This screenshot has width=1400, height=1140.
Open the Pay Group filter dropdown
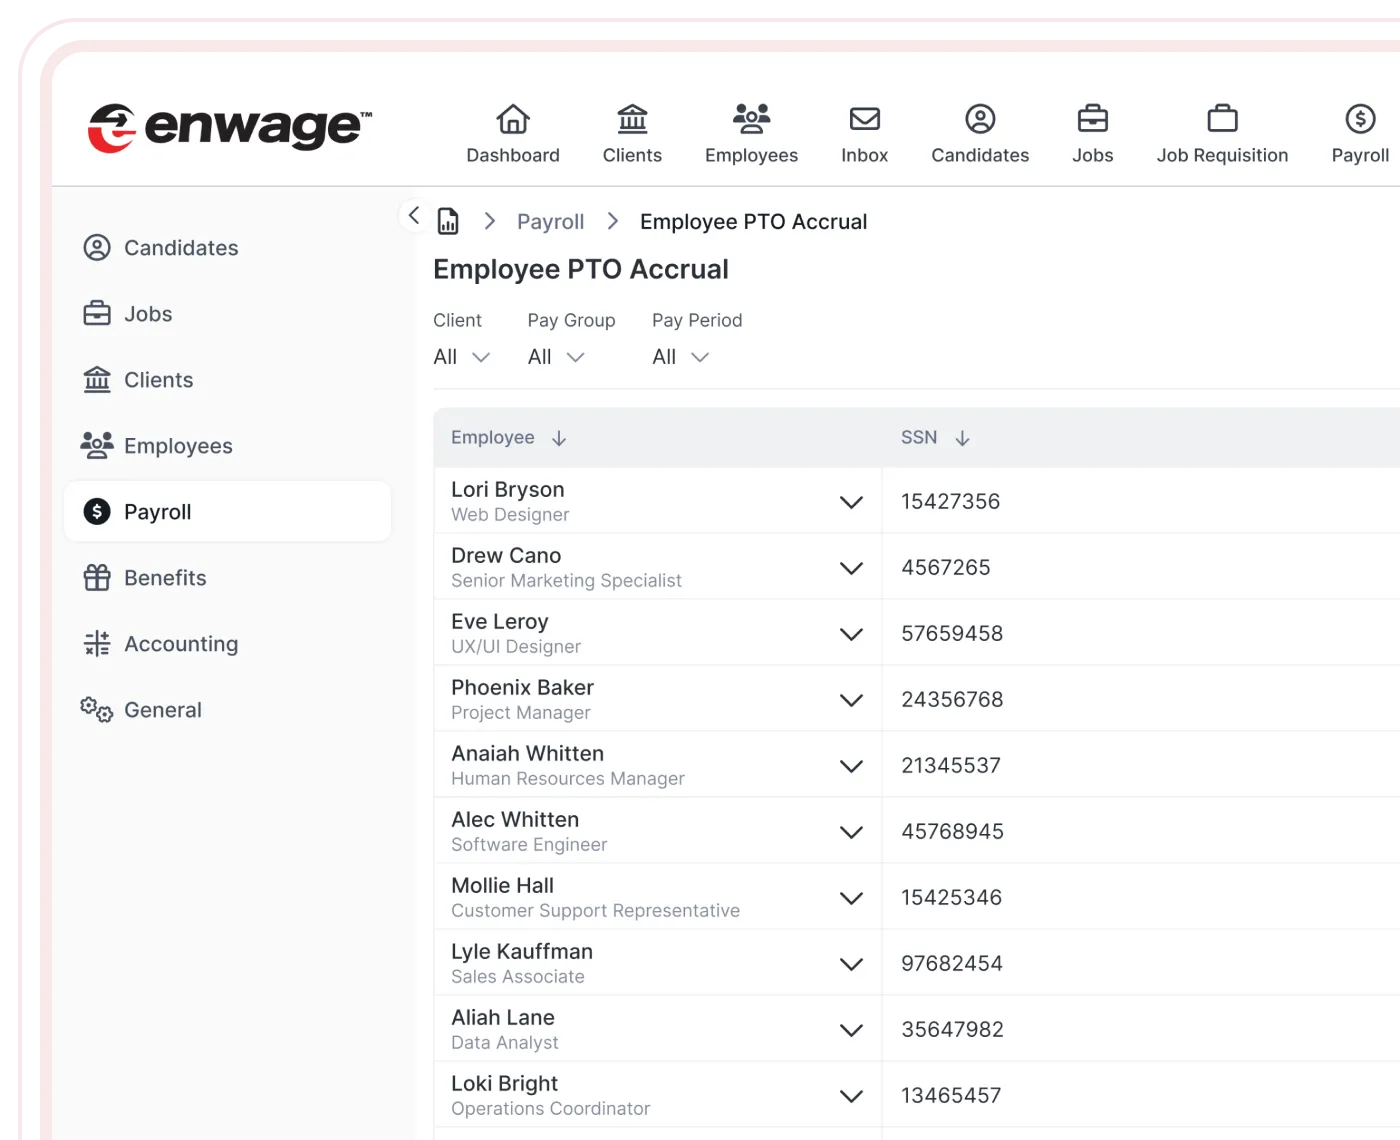point(556,357)
